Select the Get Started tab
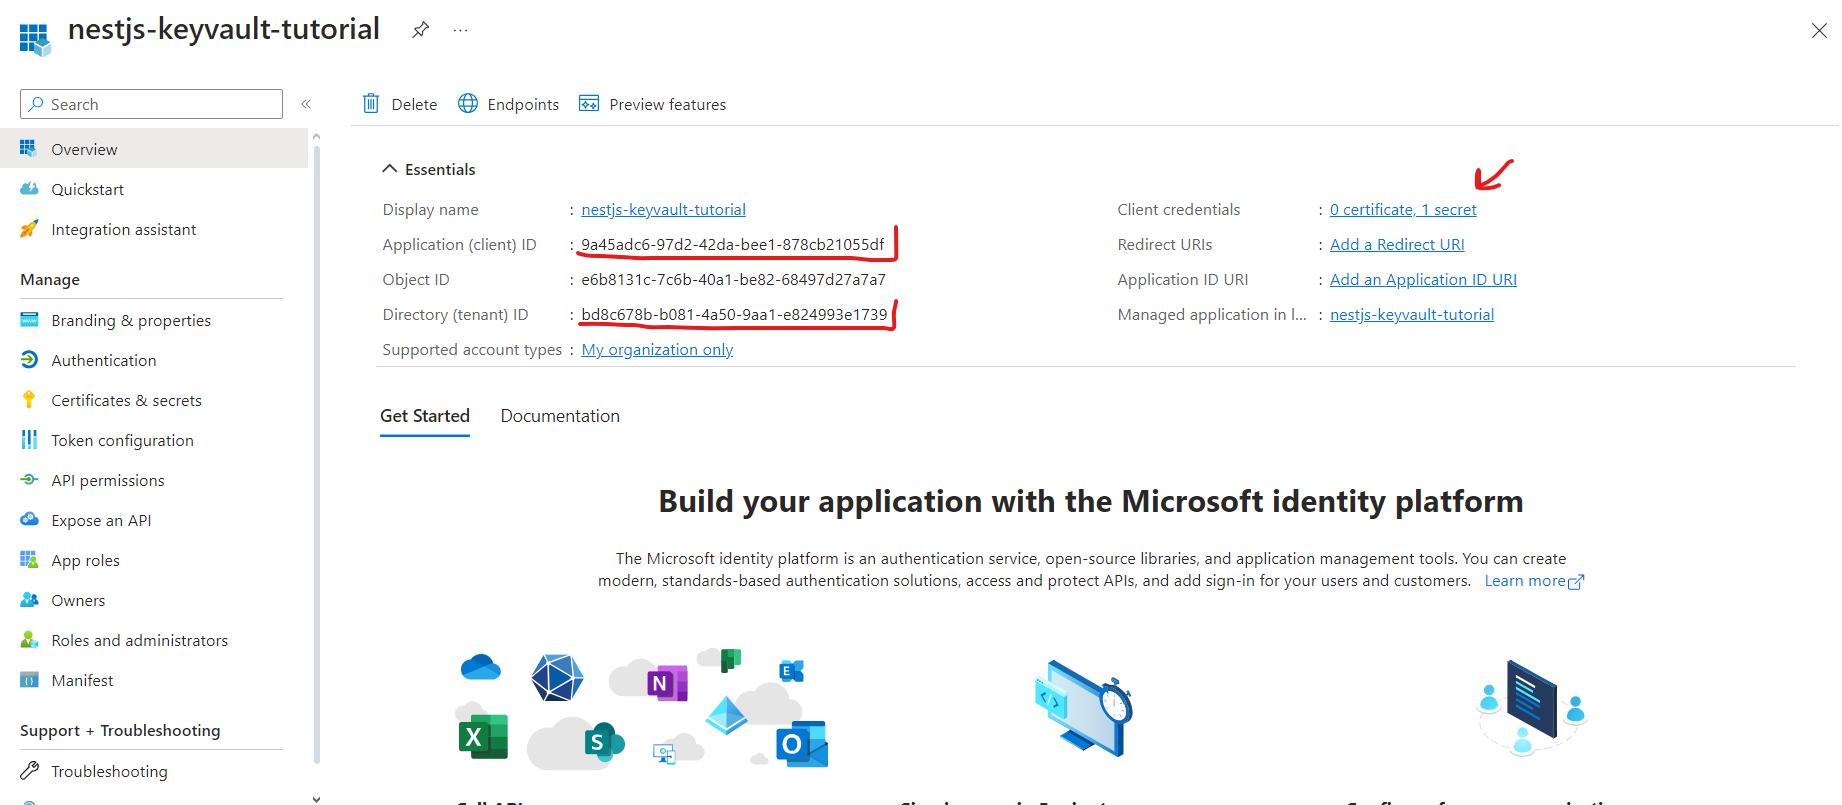Viewport: 1842px width, 805px height. click(x=425, y=416)
